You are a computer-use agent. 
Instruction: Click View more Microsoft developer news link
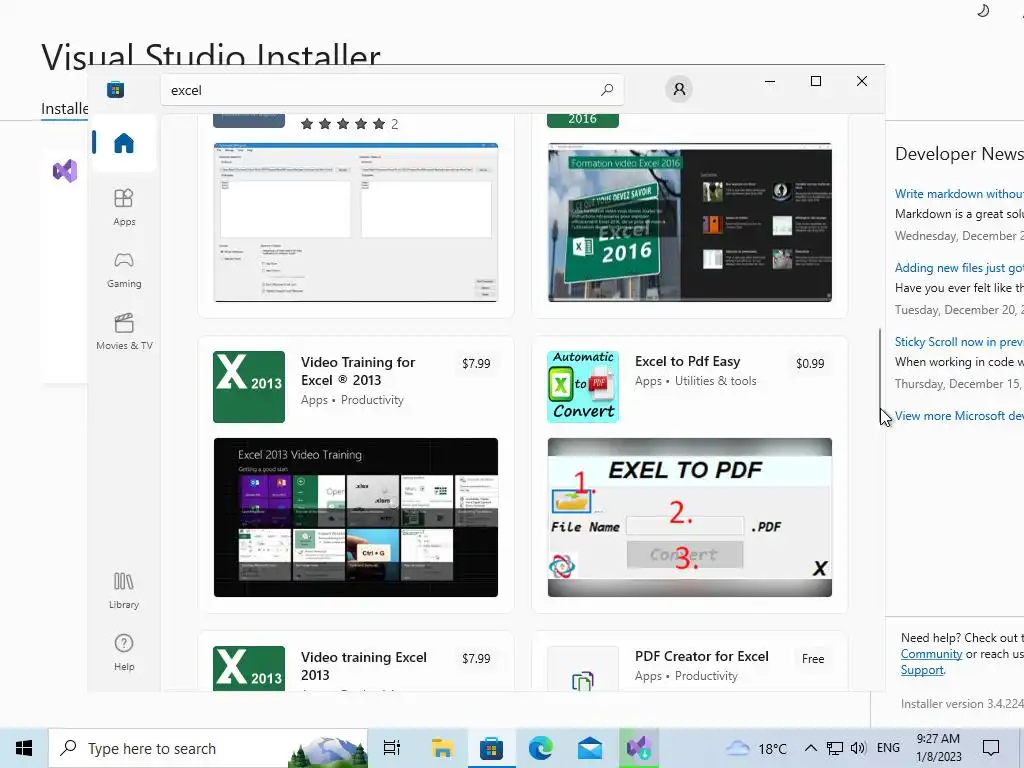(959, 416)
